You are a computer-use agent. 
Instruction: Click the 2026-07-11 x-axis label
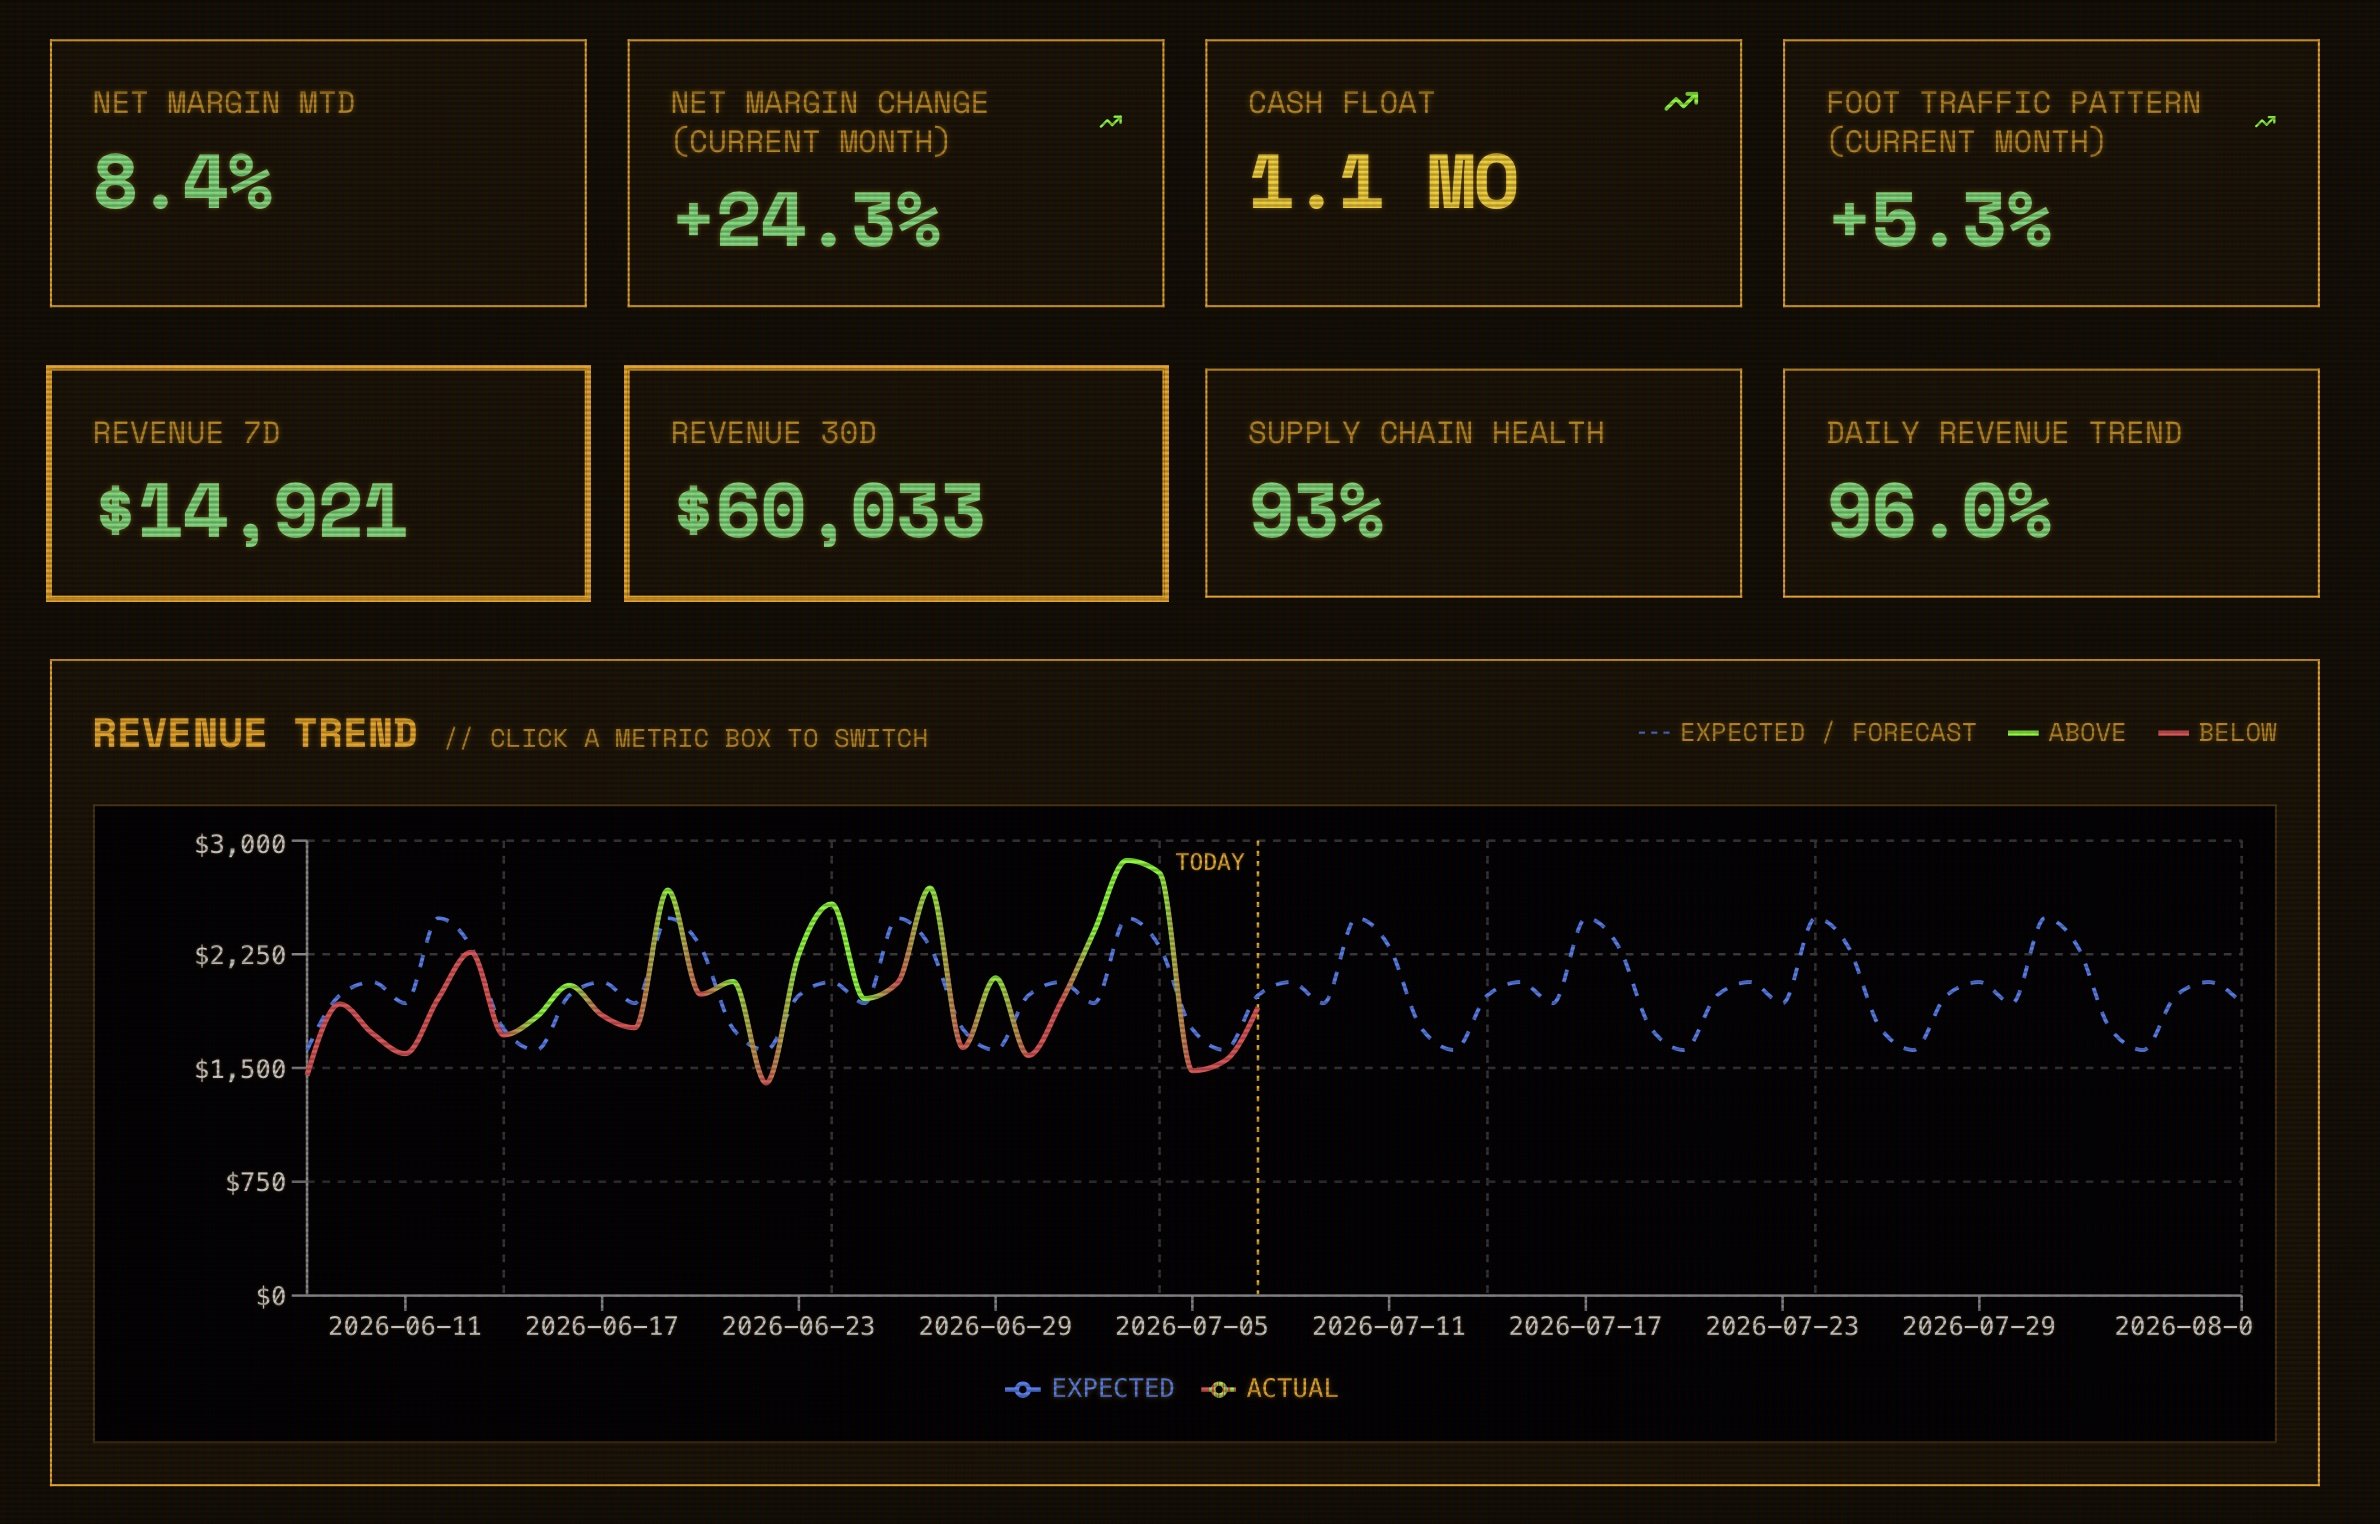[x=1388, y=1326]
